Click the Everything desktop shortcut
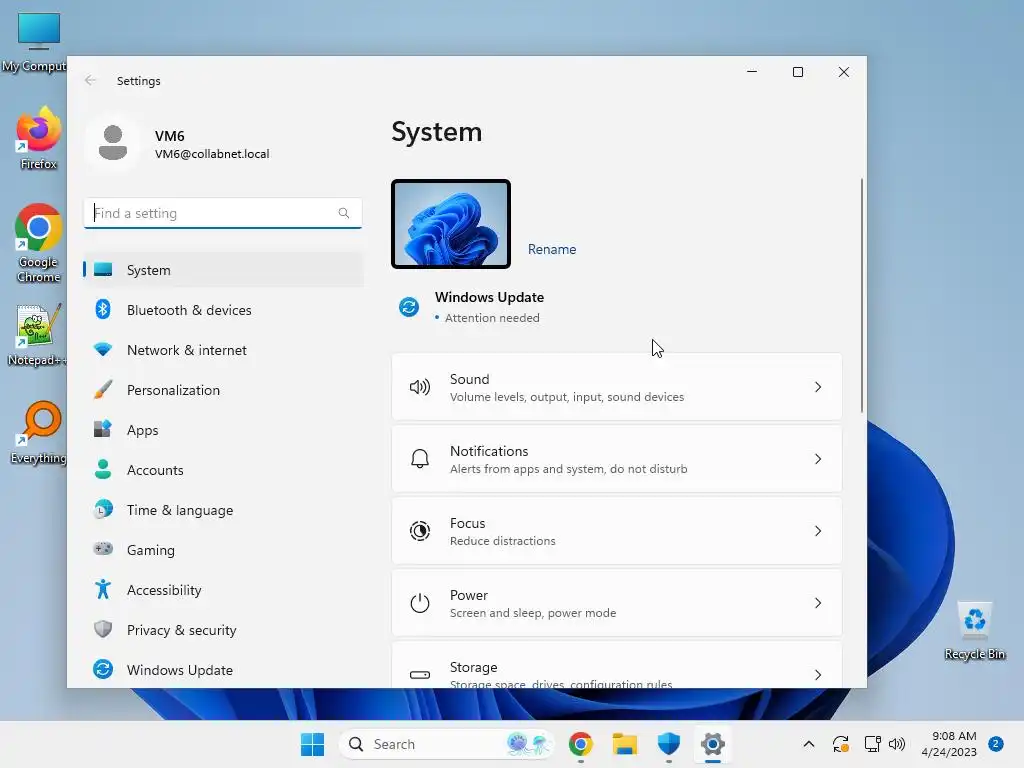Viewport: 1024px width, 768px height. pyautogui.click(x=38, y=433)
